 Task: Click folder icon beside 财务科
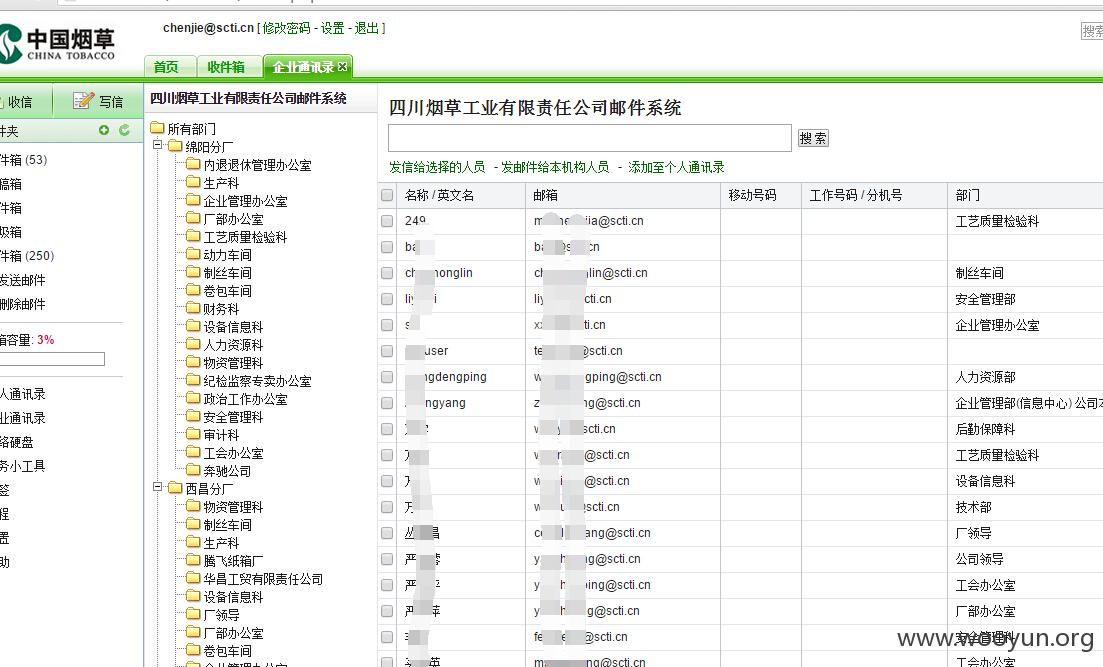tap(193, 309)
